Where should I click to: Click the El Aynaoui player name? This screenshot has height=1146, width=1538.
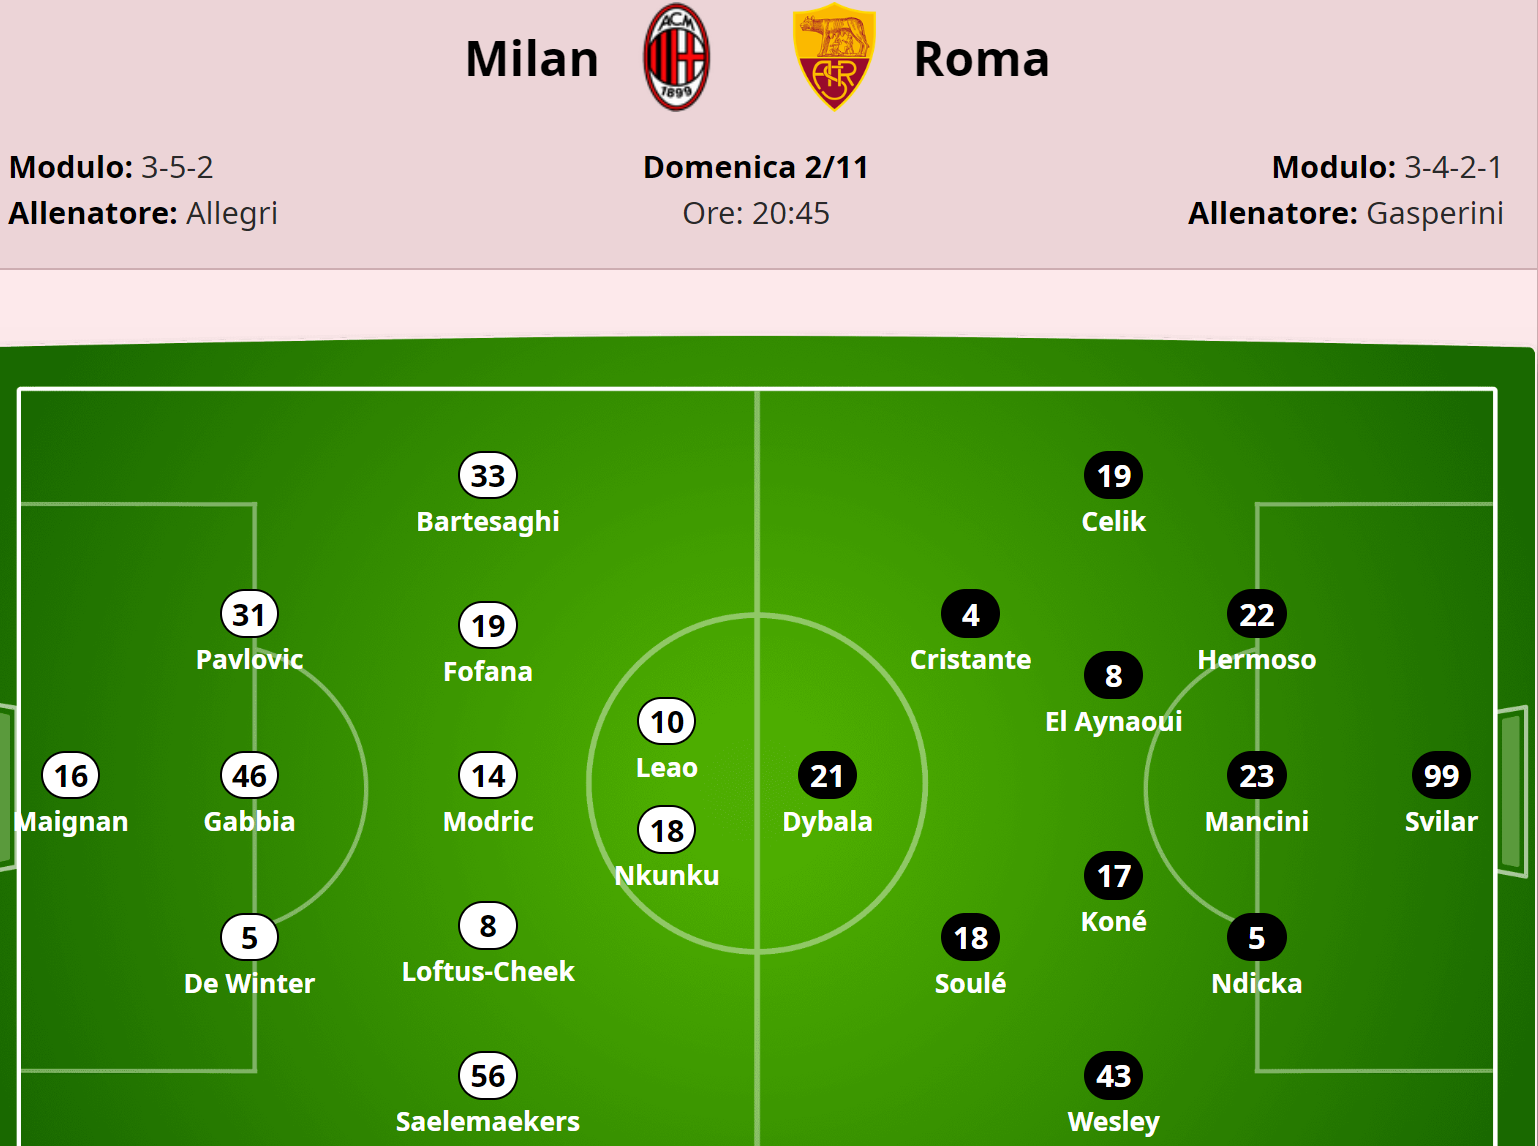pyautogui.click(x=1113, y=722)
